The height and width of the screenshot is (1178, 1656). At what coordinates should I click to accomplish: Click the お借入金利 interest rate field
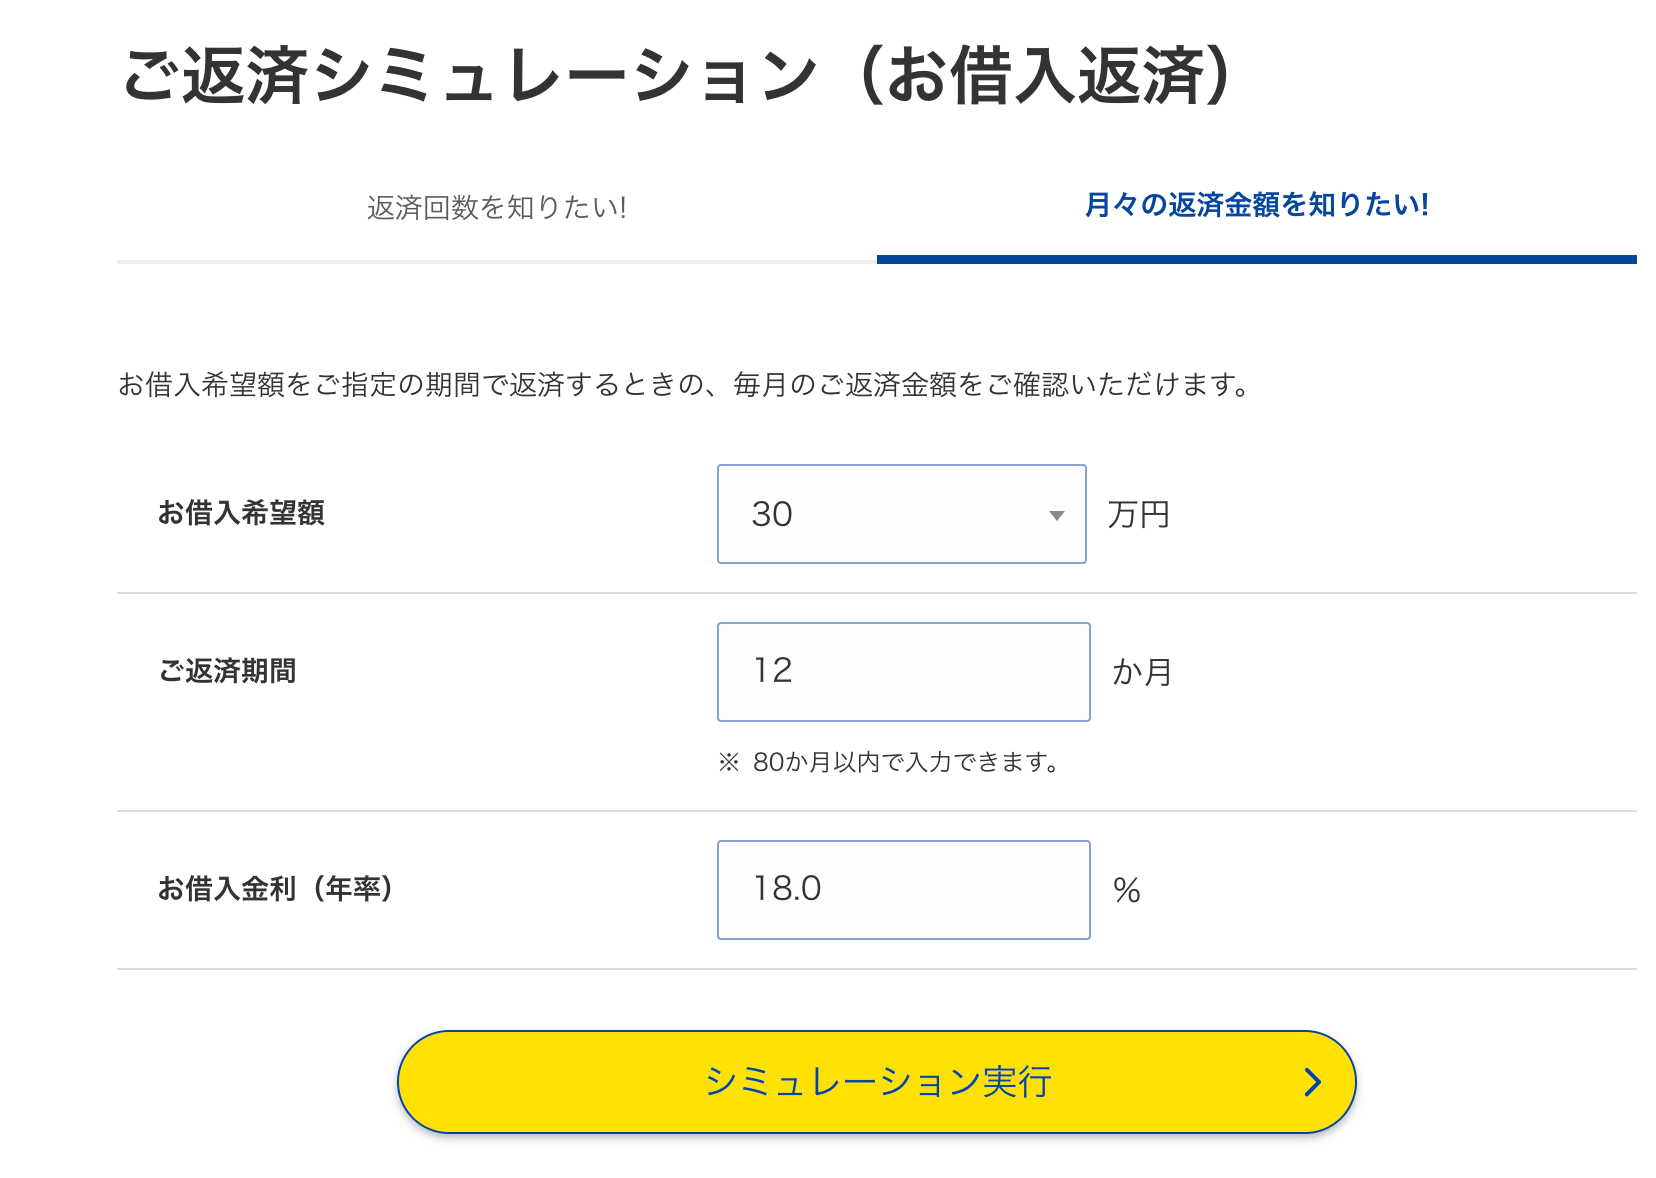[903, 890]
